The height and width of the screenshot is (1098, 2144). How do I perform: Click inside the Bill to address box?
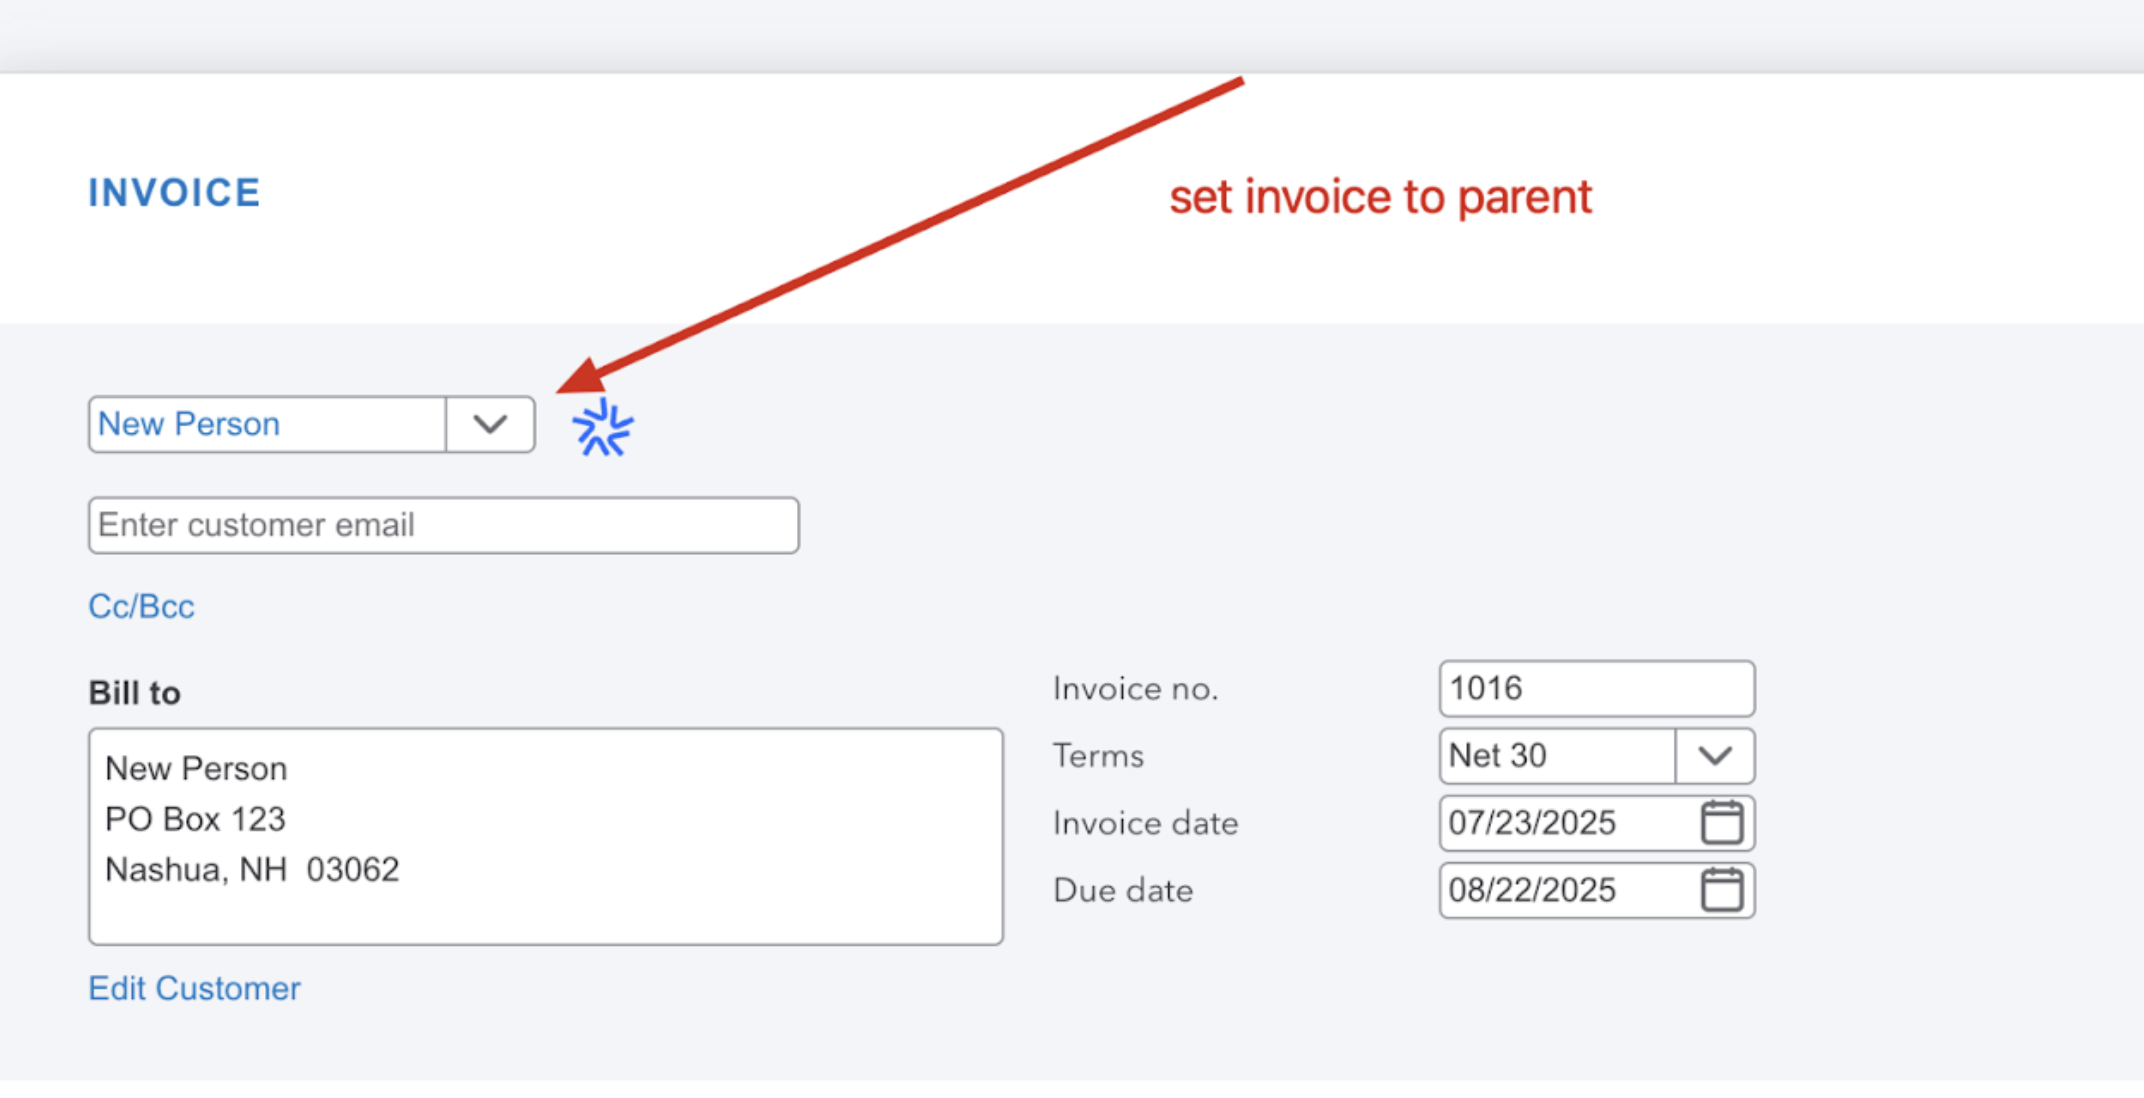pyautogui.click(x=546, y=836)
